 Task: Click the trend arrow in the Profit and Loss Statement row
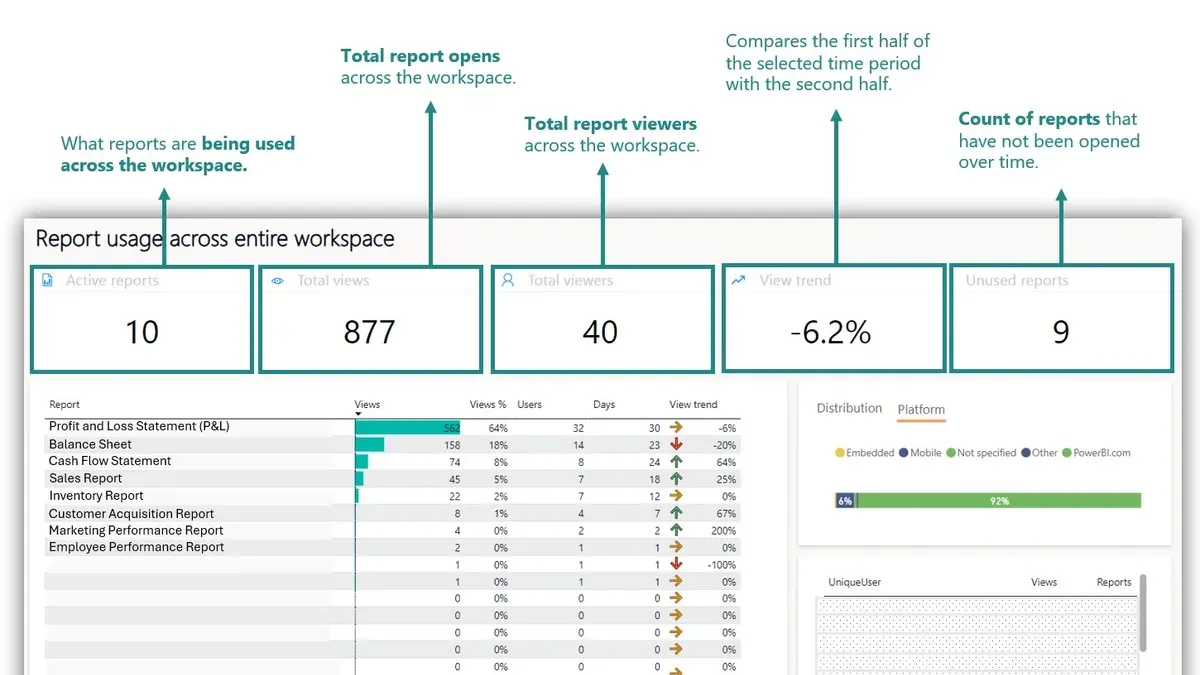tap(676, 427)
